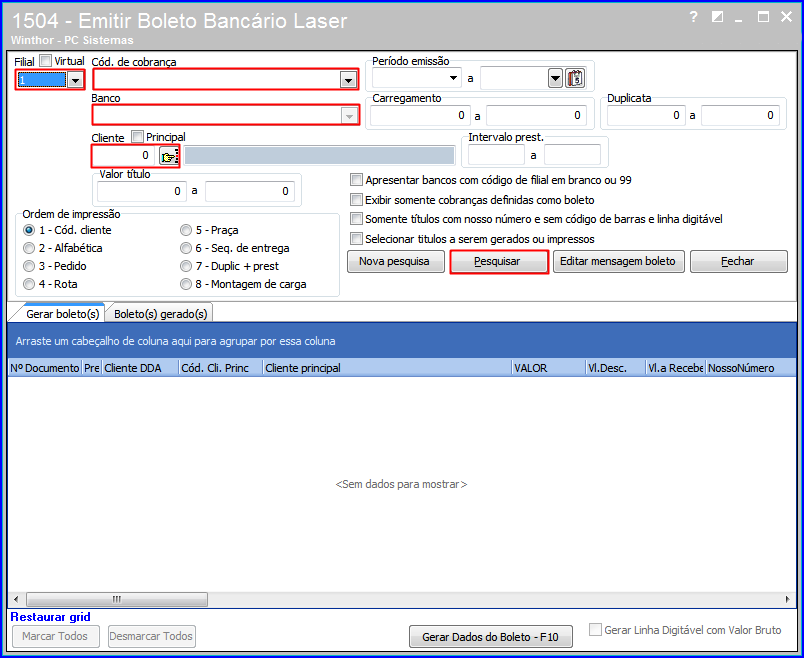The width and height of the screenshot is (804, 658).
Task: Click the Restaurar grid link
Action: (50, 617)
